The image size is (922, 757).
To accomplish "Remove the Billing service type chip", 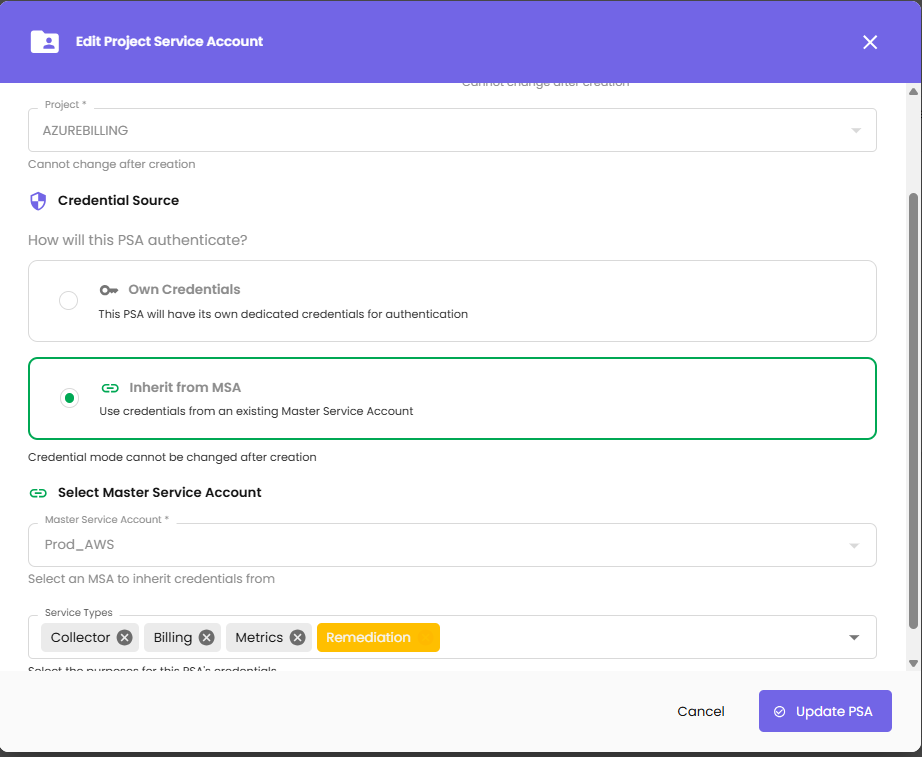I will pyautogui.click(x=206, y=638).
